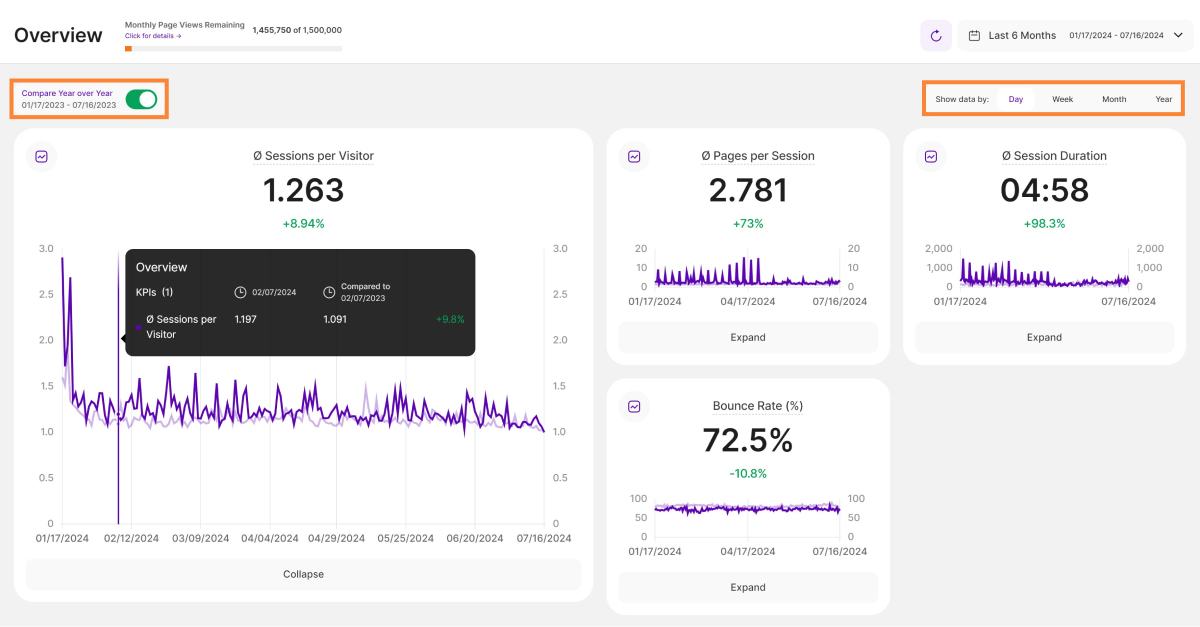Click chart icon on Session Duration card
Screen dimensions: 1200x627
930,157
